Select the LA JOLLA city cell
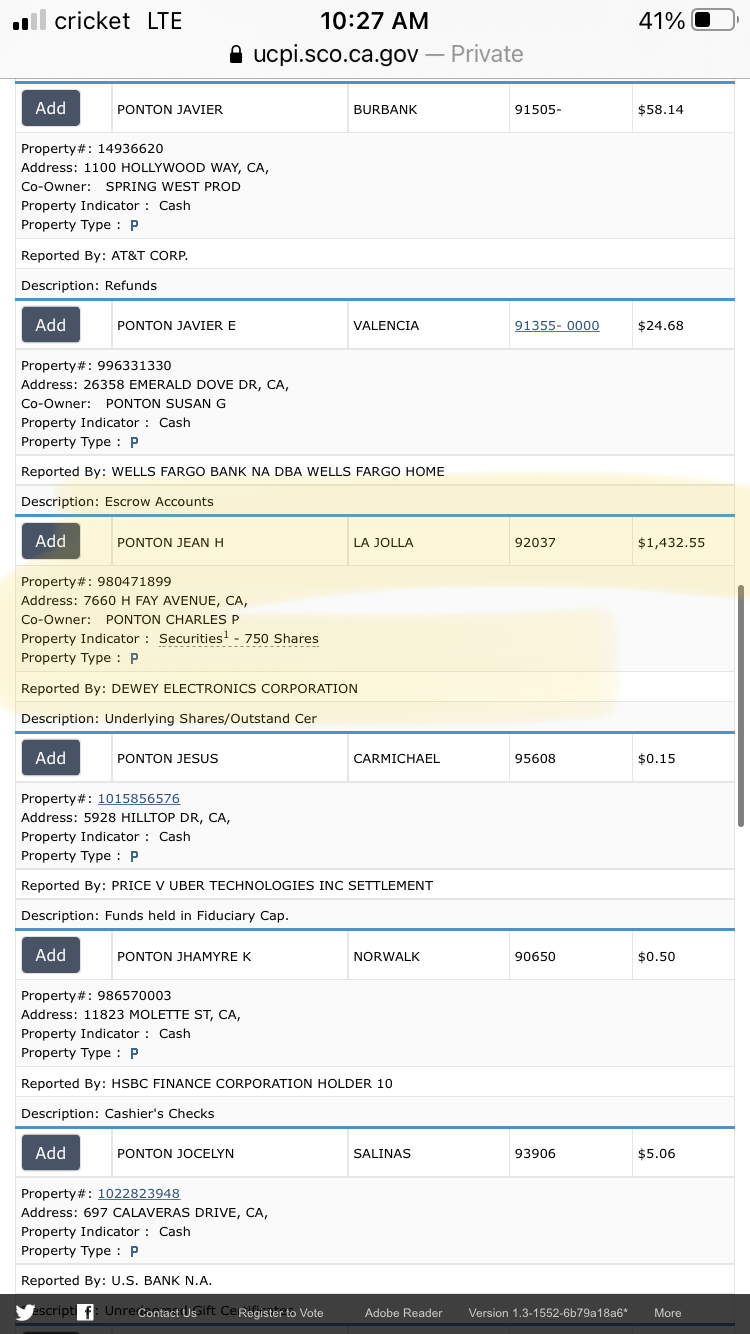The height and width of the screenshot is (1334, 750). click(427, 542)
